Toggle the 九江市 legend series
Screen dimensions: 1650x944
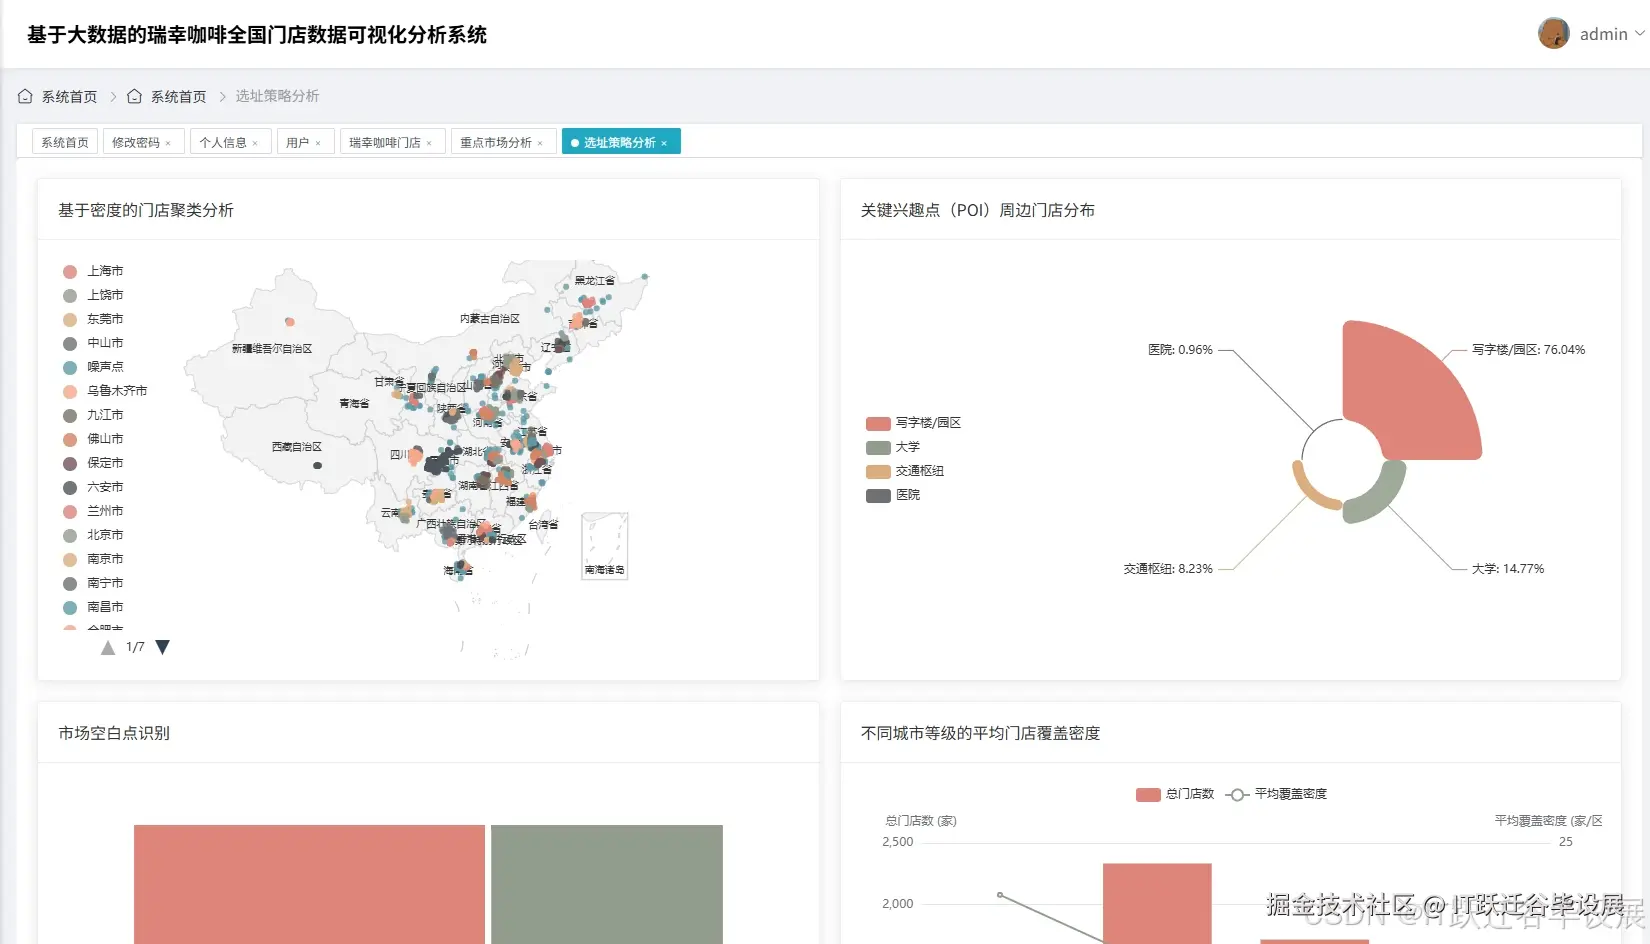(x=93, y=415)
